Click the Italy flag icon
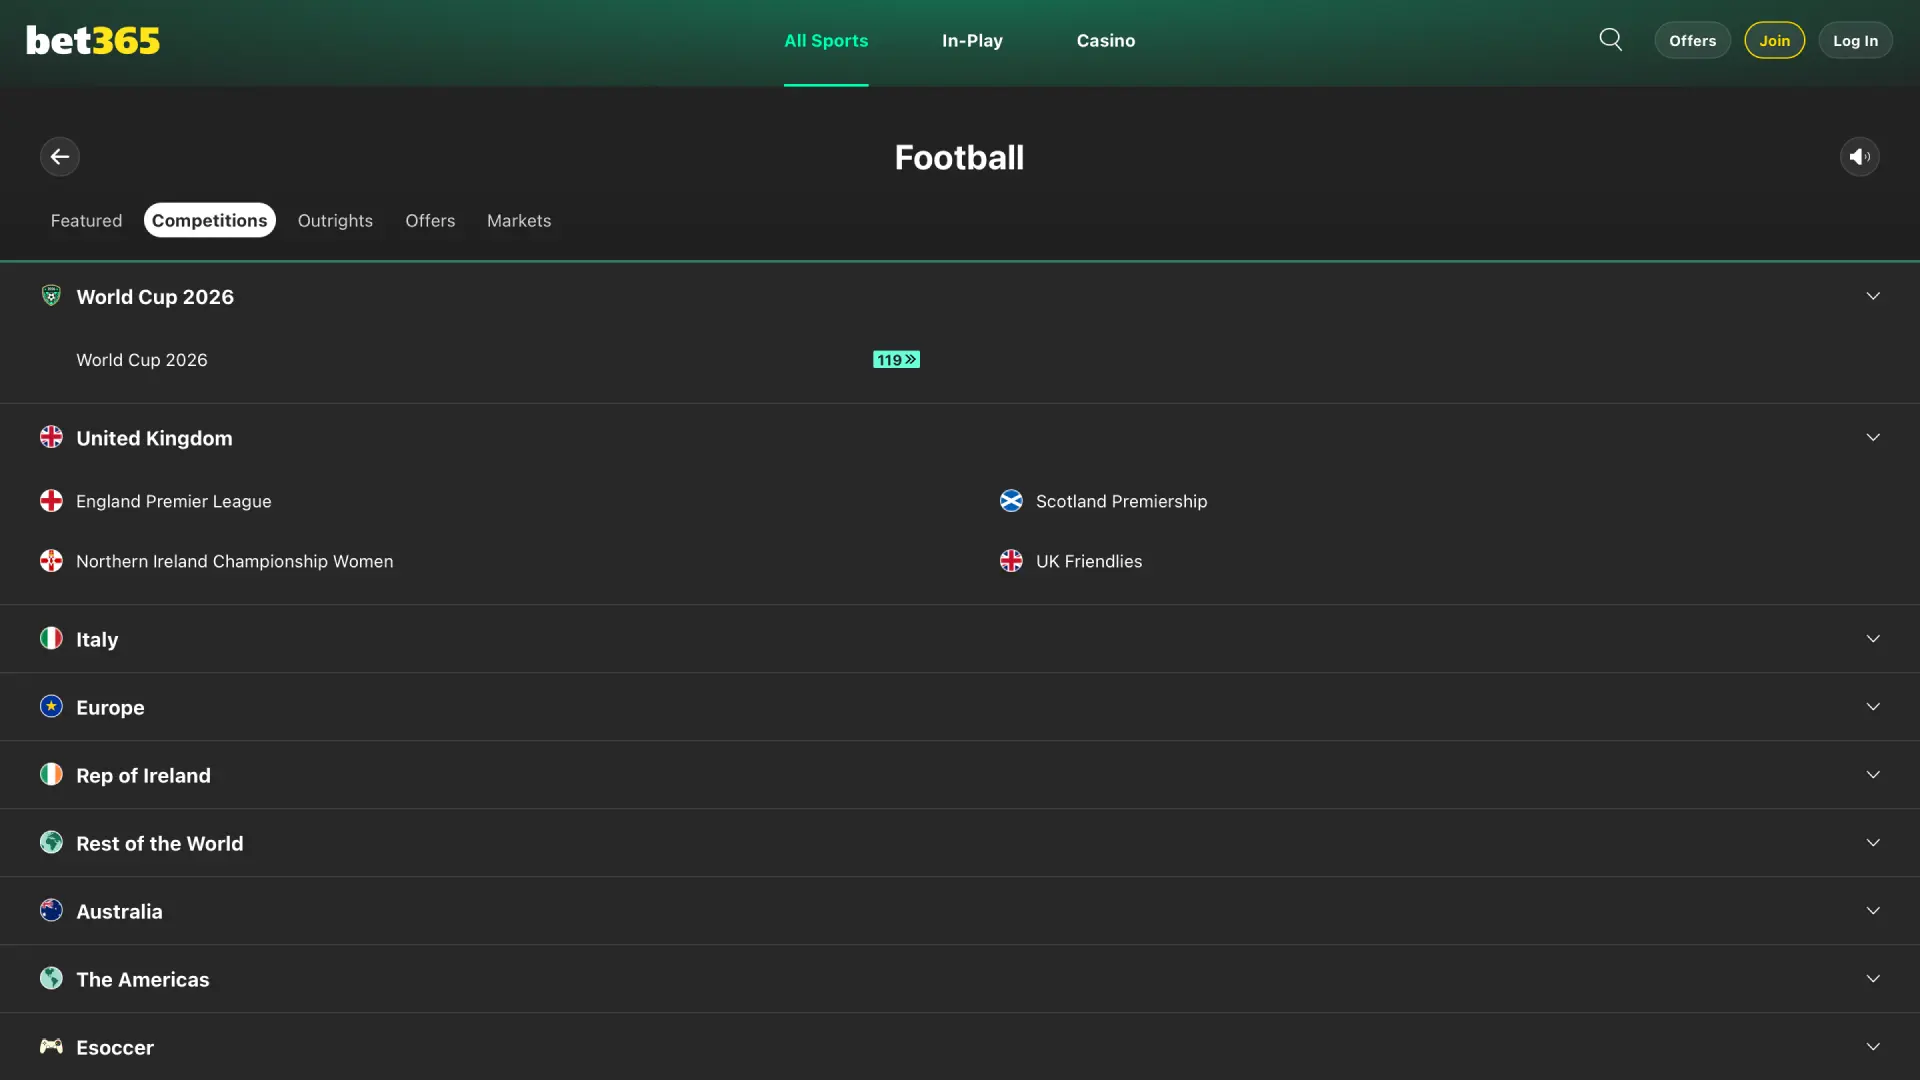This screenshot has width=1920, height=1080. pos(51,639)
